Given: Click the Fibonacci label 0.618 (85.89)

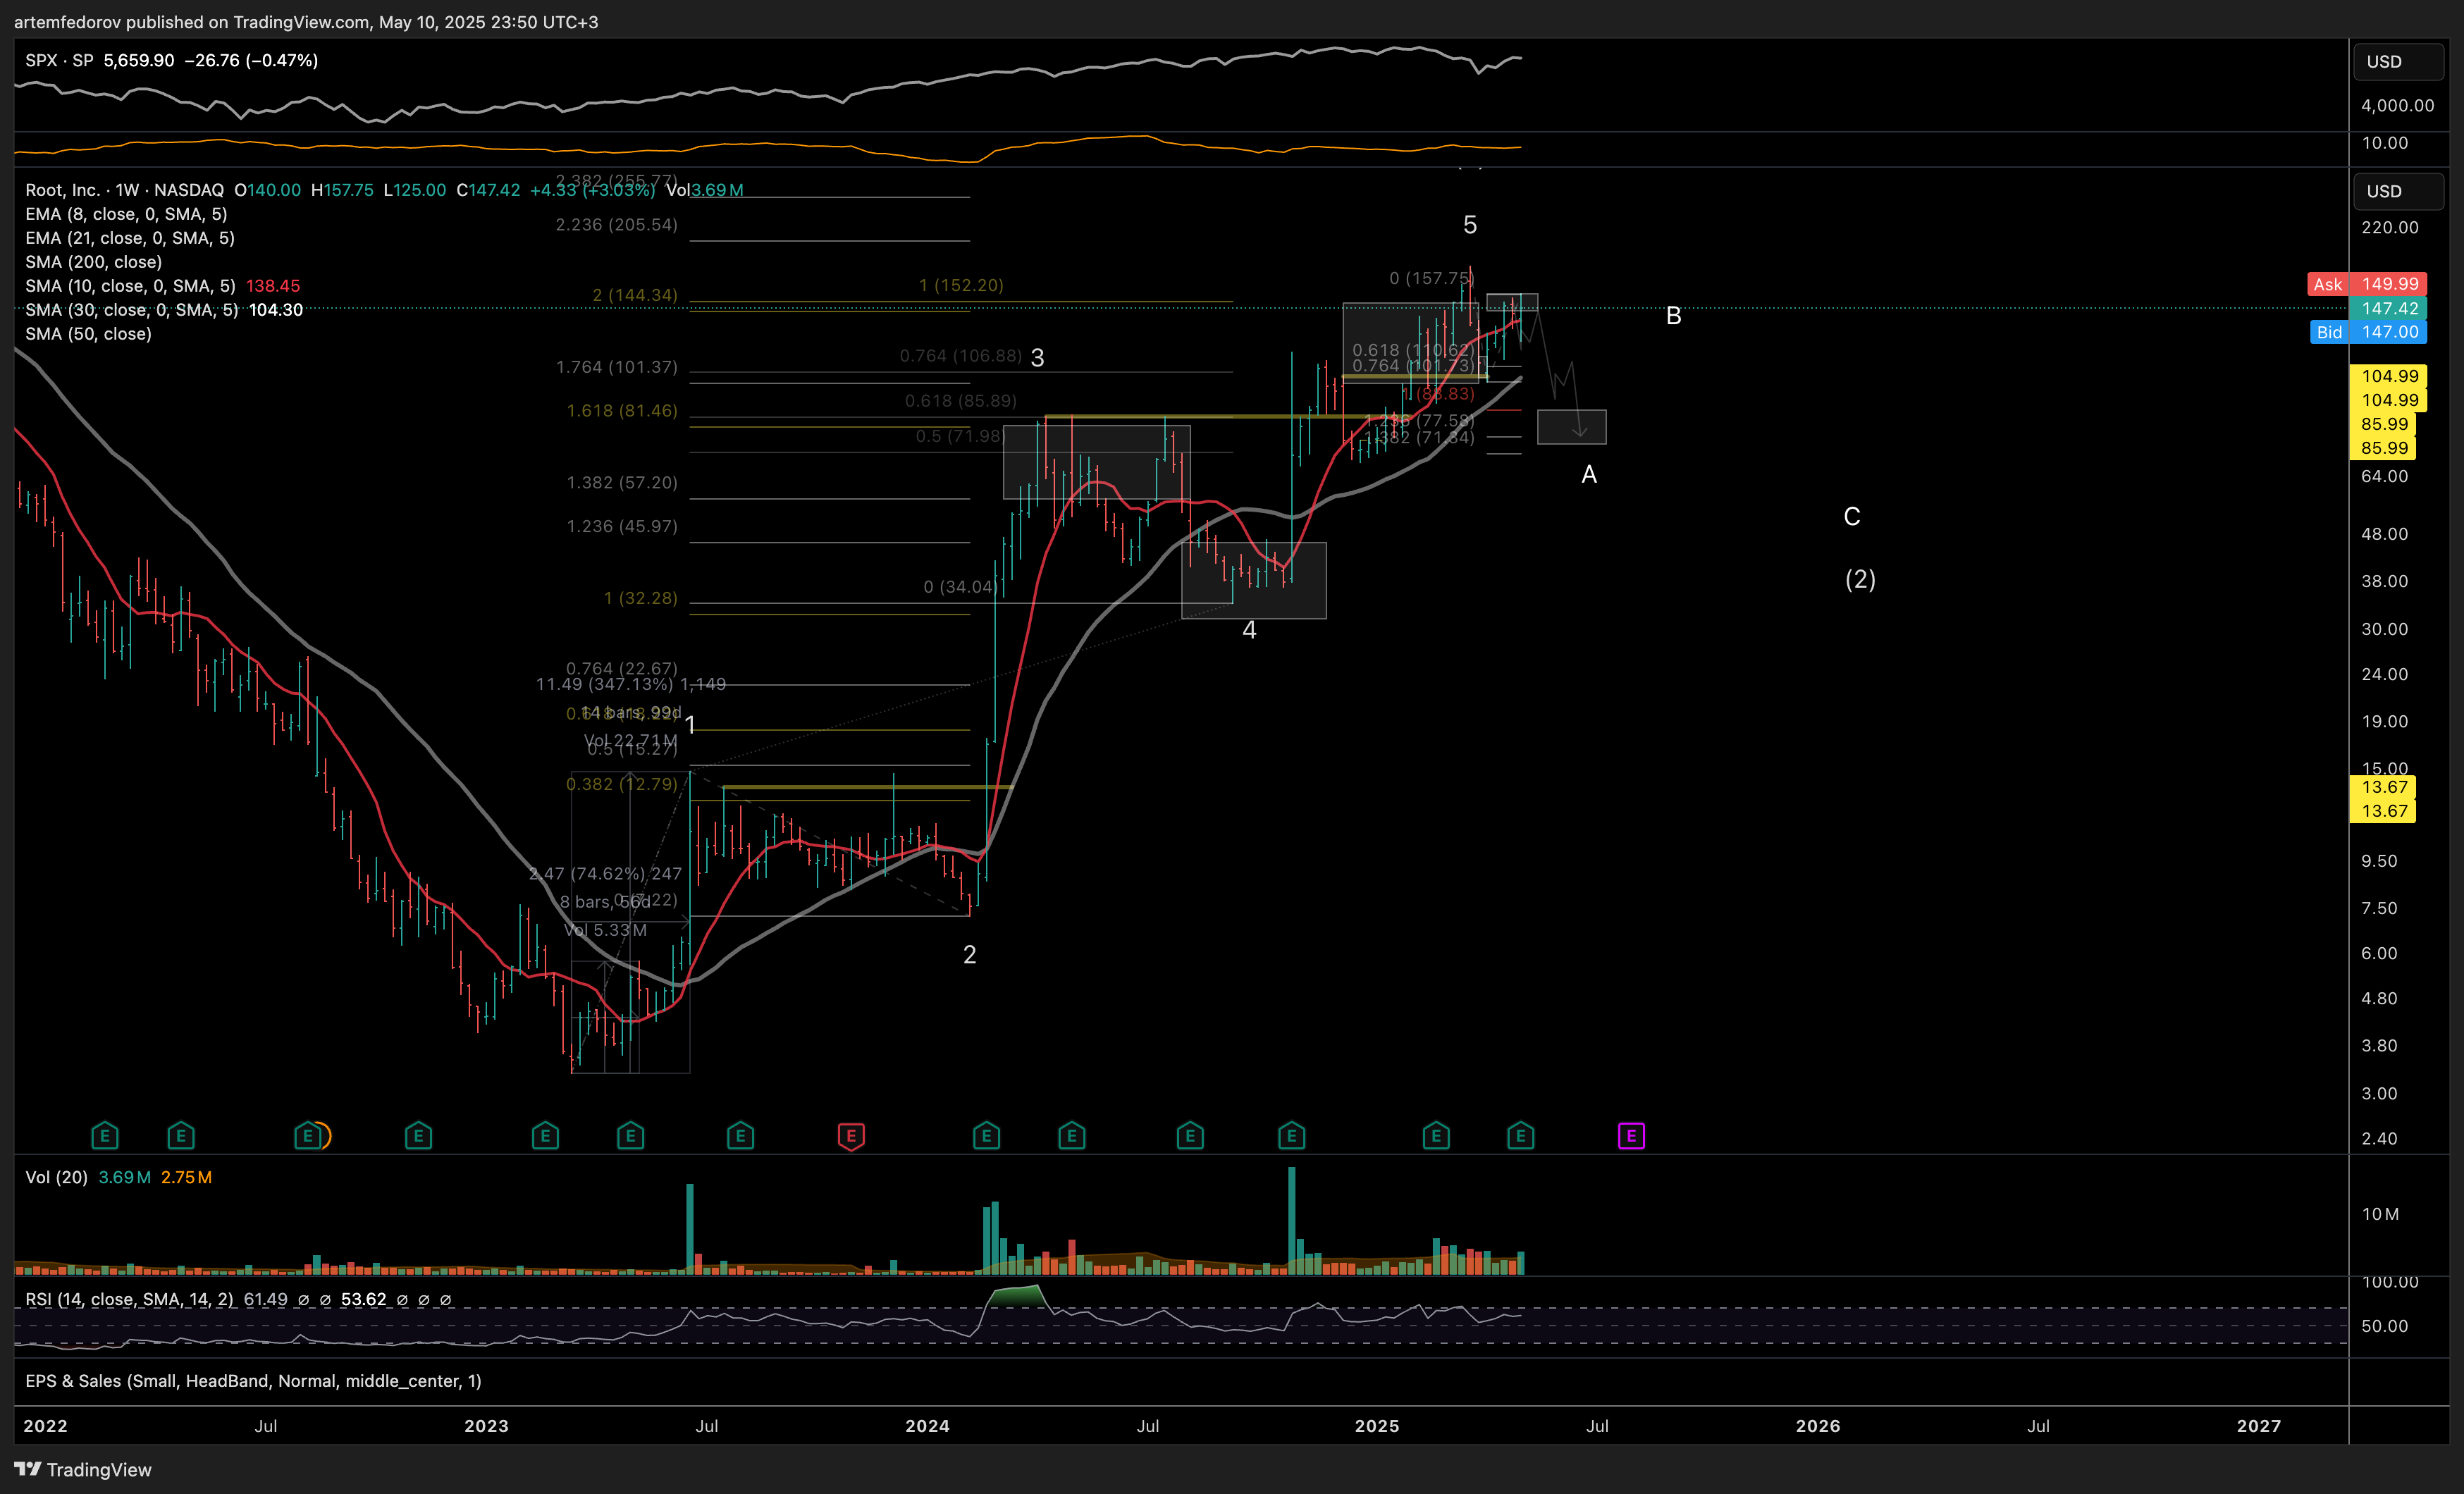Looking at the screenshot, I should coord(961,401).
